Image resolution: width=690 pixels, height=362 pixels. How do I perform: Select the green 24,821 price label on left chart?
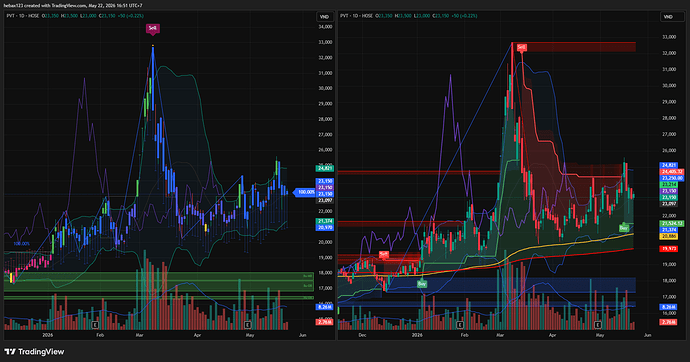pyautogui.click(x=325, y=168)
